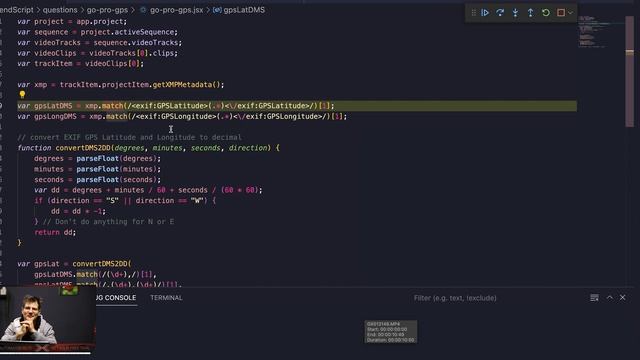Select the questions breadcrumb
The image size is (640, 360).
pos(60,10)
